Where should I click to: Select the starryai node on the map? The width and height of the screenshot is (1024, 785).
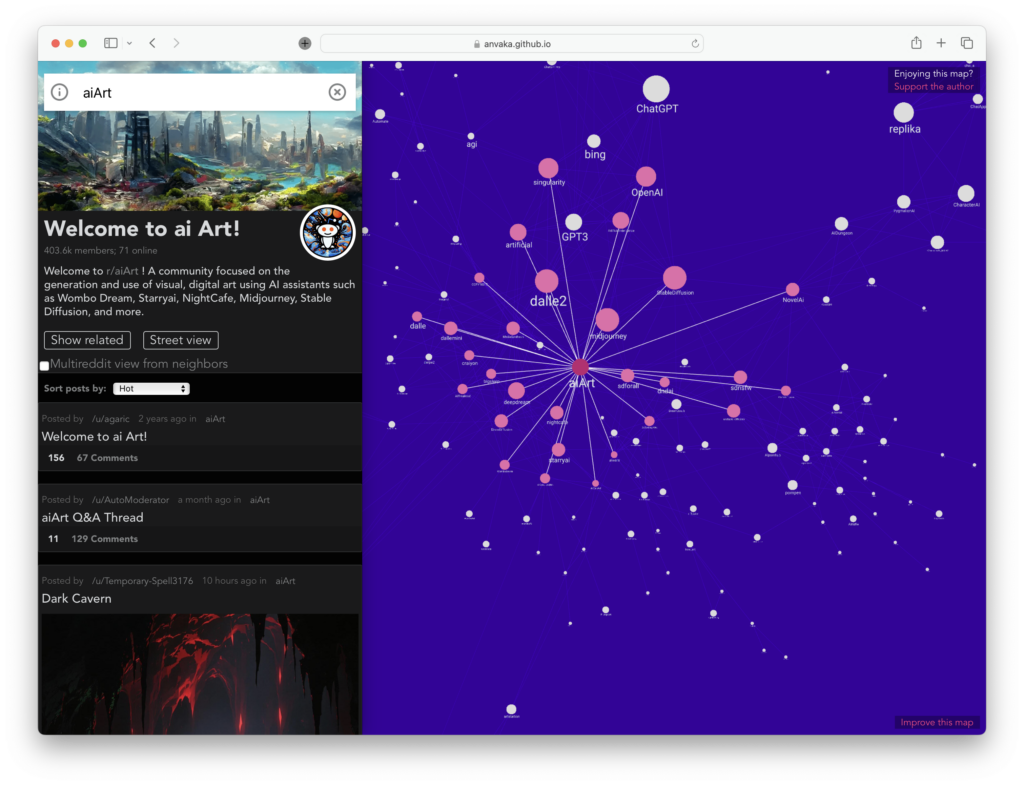(558, 449)
